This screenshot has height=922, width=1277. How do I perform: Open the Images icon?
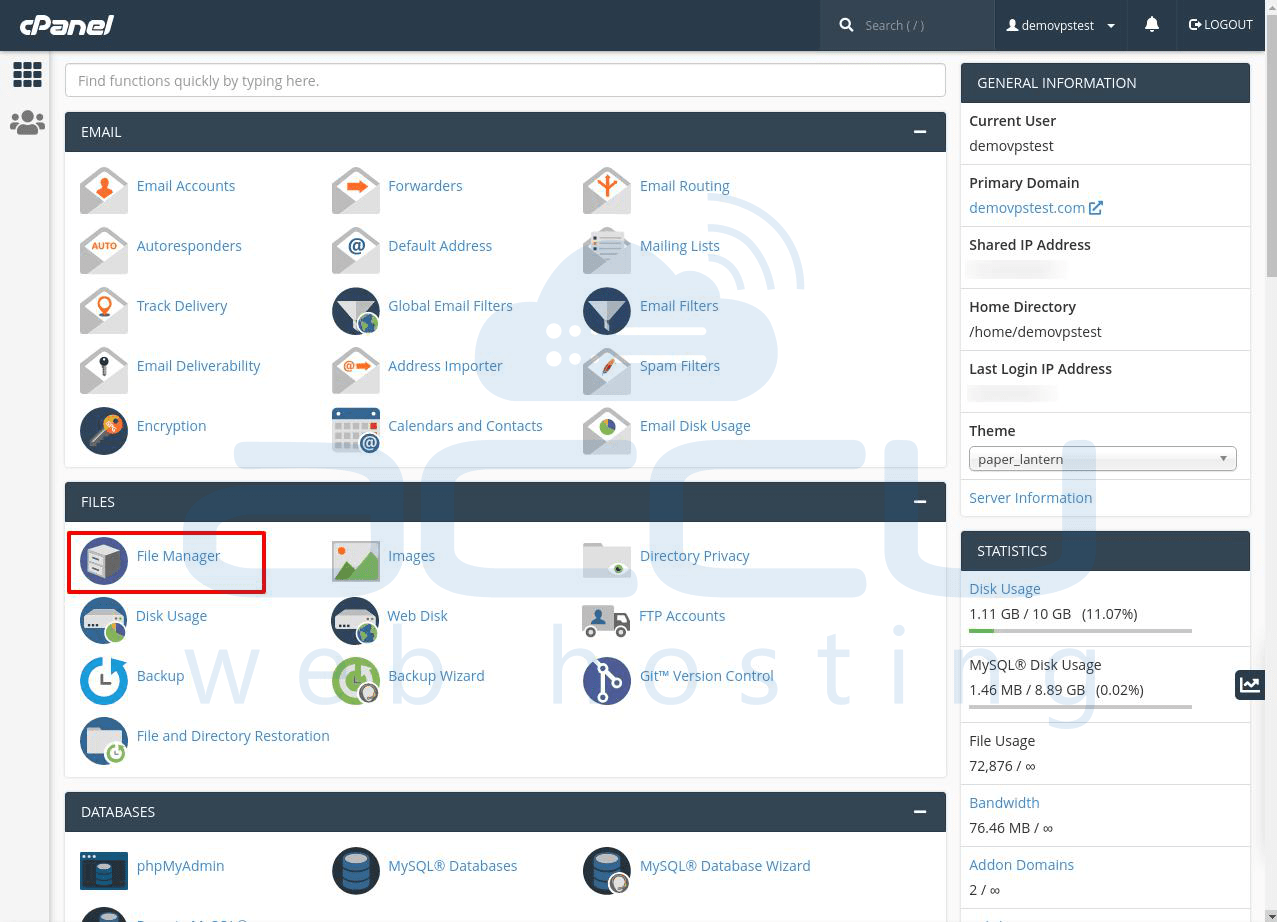pyautogui.click(x=356, y=560)
